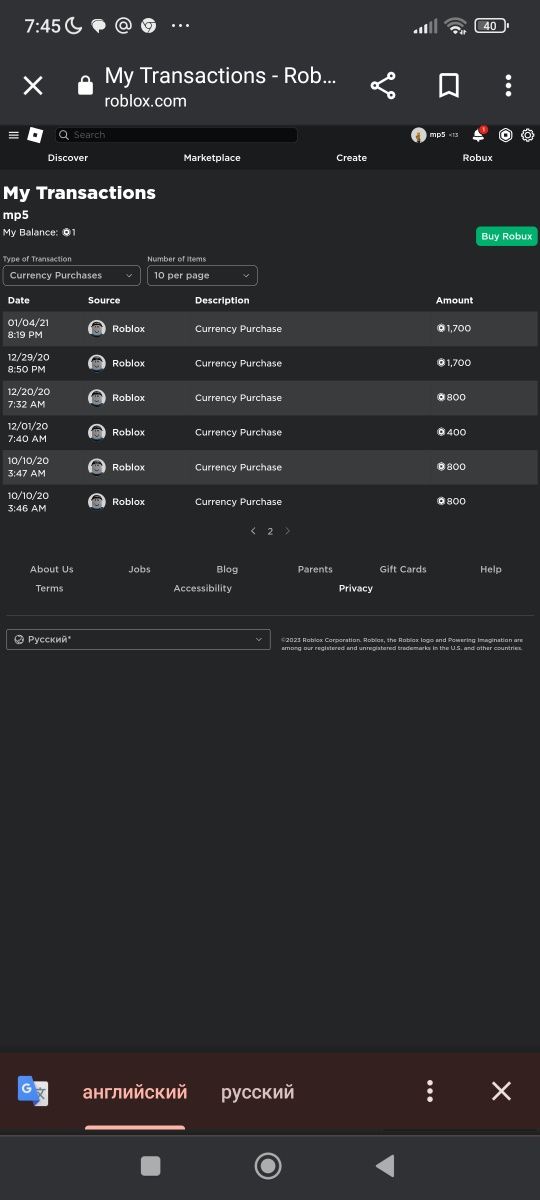Viewport: 540px width, 1200px height.
Task: Select русский in the translate bar
Action: tap(258, 1092)
